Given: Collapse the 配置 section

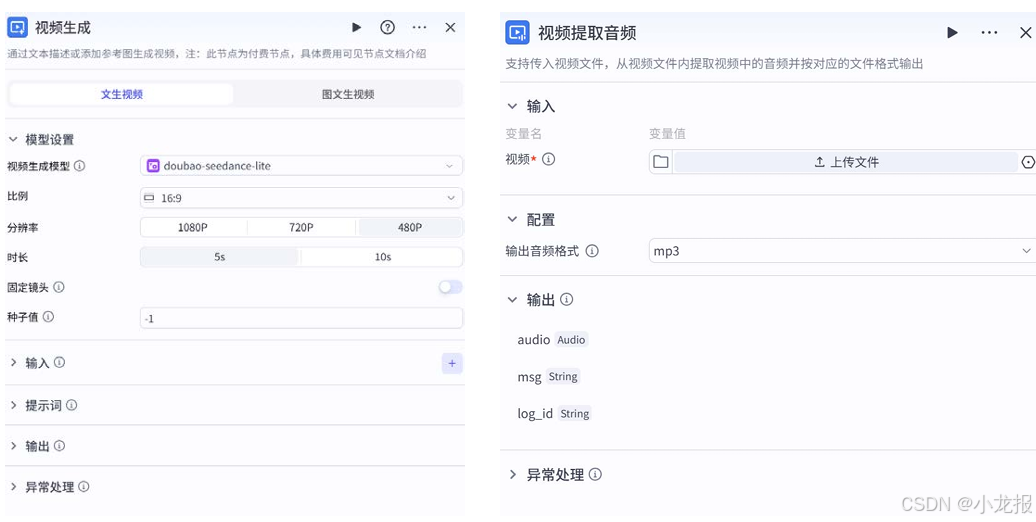Looking at the screenshot, I should point(512,219).
